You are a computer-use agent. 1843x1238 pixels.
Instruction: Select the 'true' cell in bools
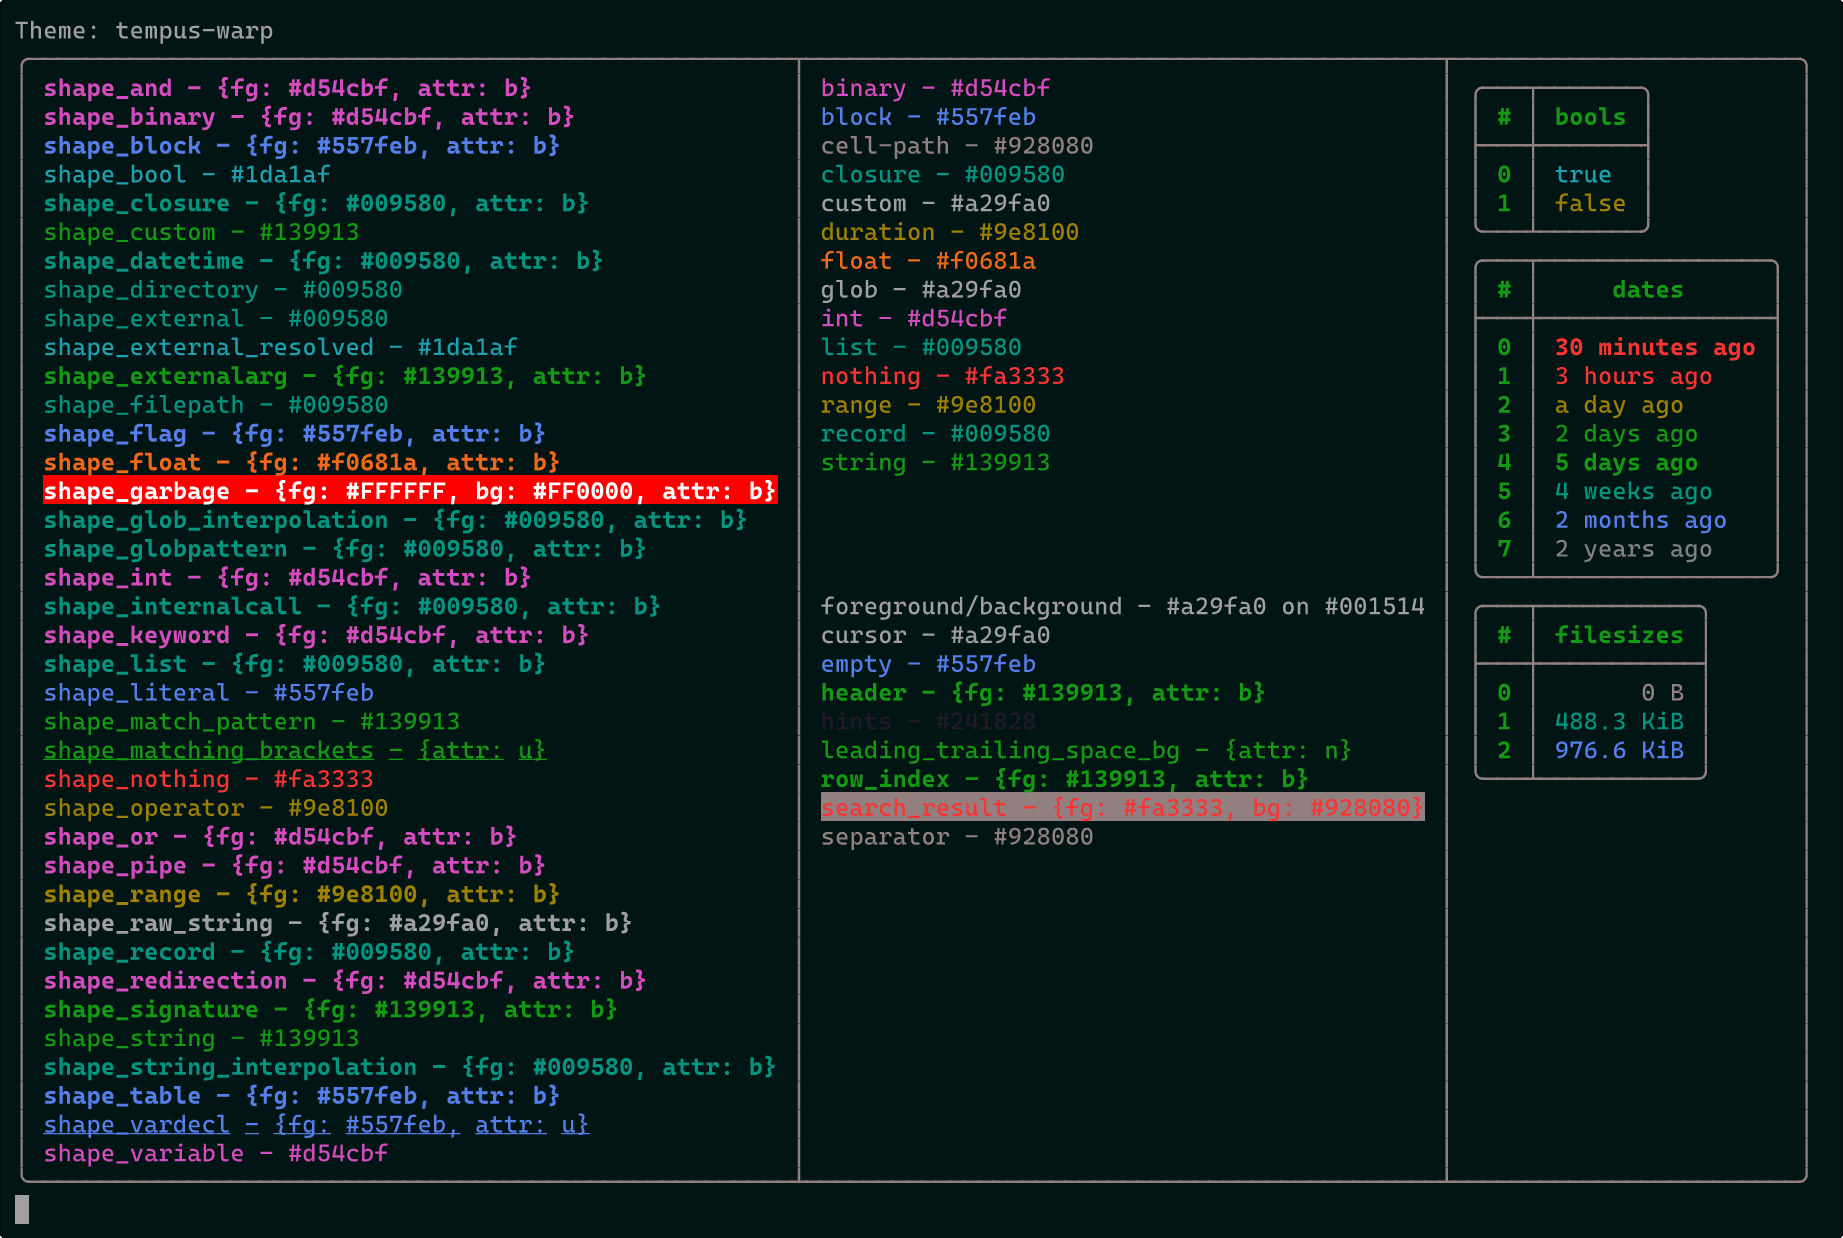(1583, 175)
